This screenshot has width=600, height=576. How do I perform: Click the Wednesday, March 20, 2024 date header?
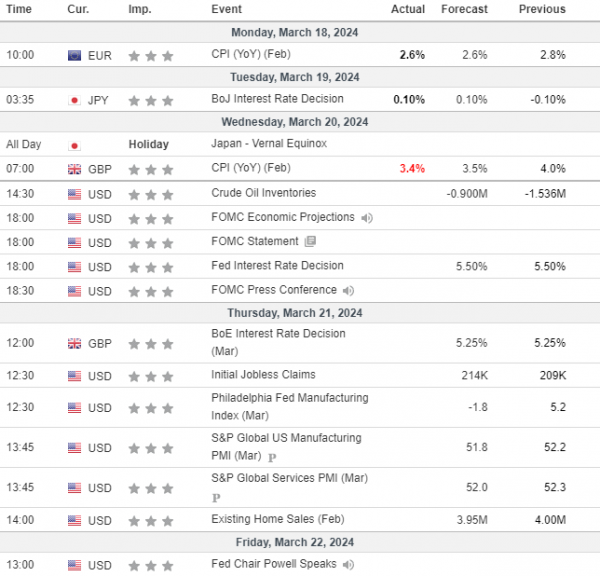(295, 122)
